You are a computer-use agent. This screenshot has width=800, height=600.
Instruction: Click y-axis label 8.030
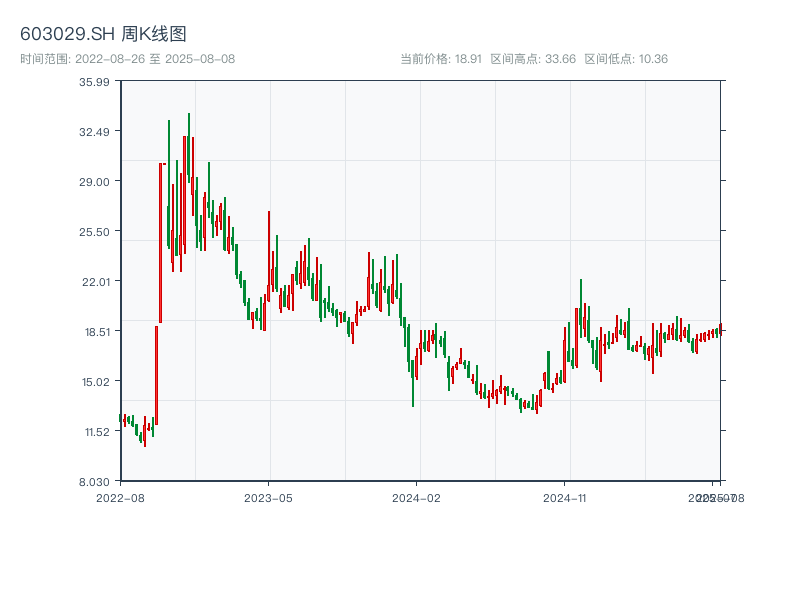[x=94, y=482]
